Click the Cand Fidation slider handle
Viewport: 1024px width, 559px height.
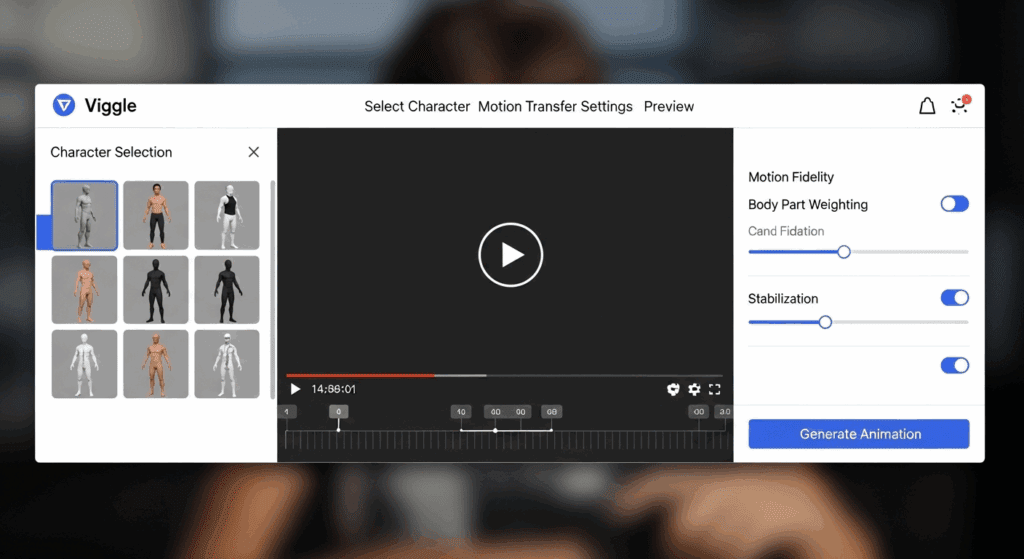pyautogui.click(x=844, y=252)
